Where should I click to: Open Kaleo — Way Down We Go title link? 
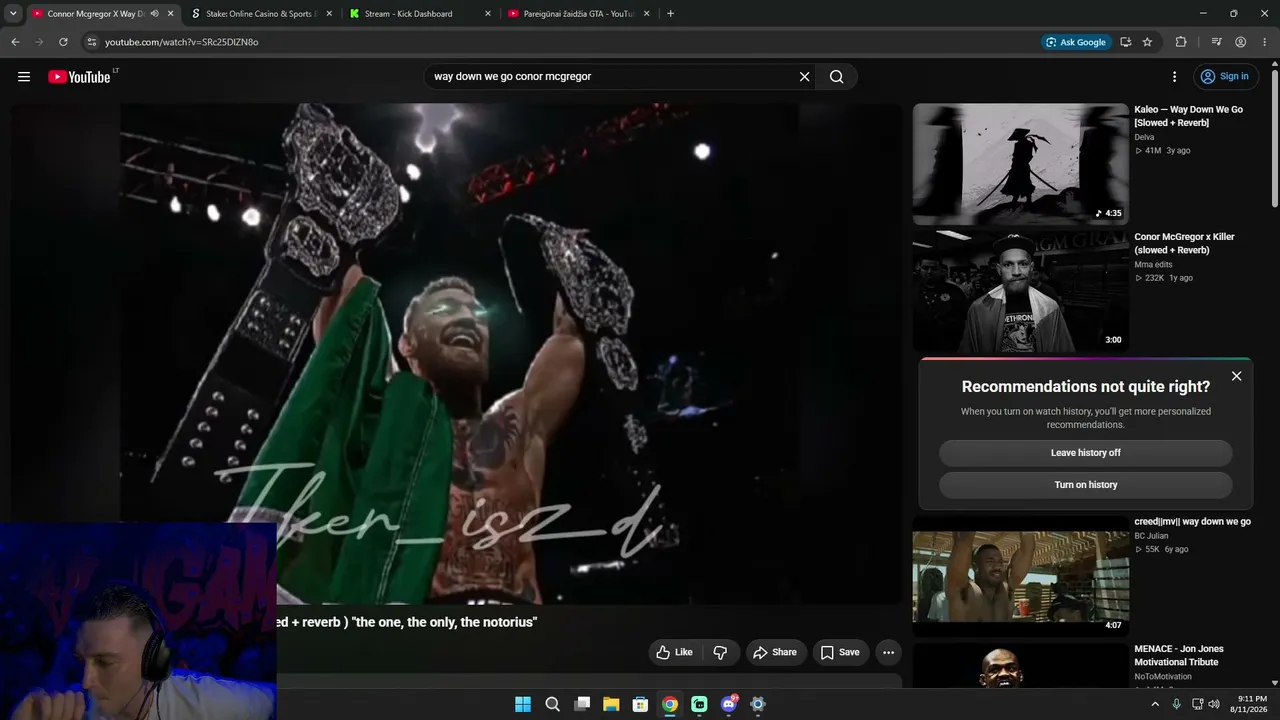(1188, 116)
